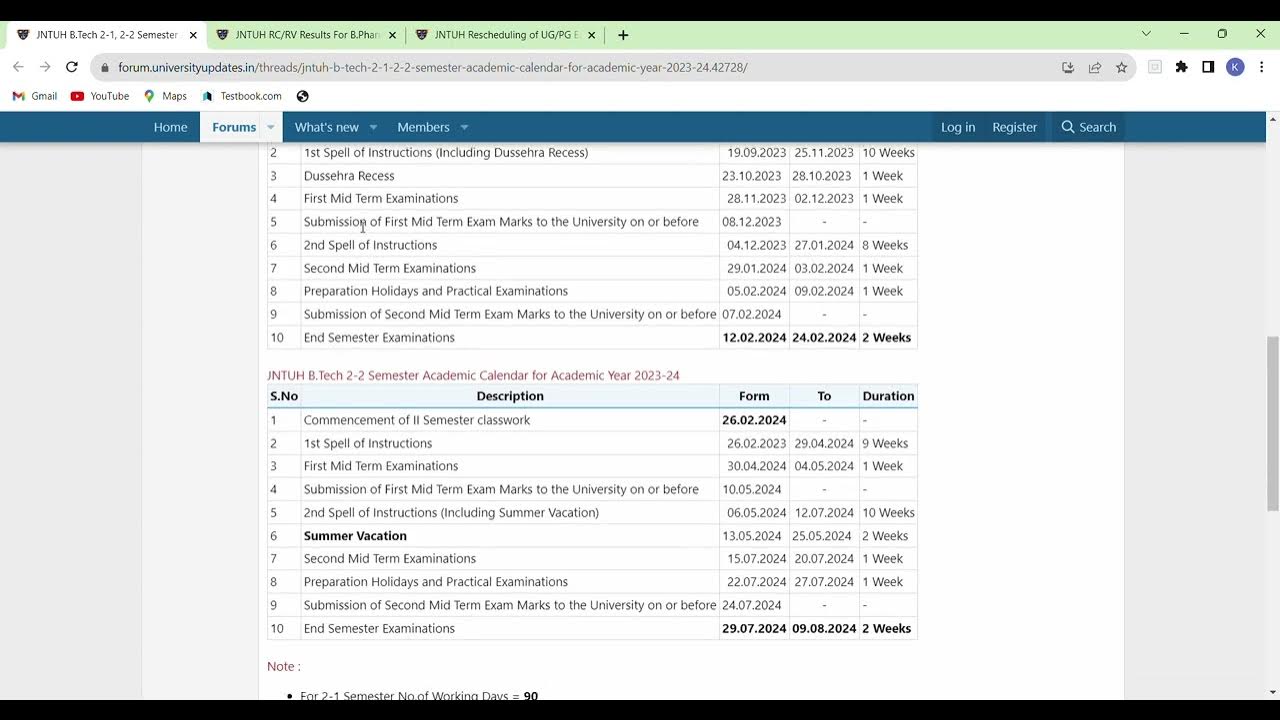Go back using the browser back arrow
The width and height of the screenshot is (1280, 720).
[18, 67]
